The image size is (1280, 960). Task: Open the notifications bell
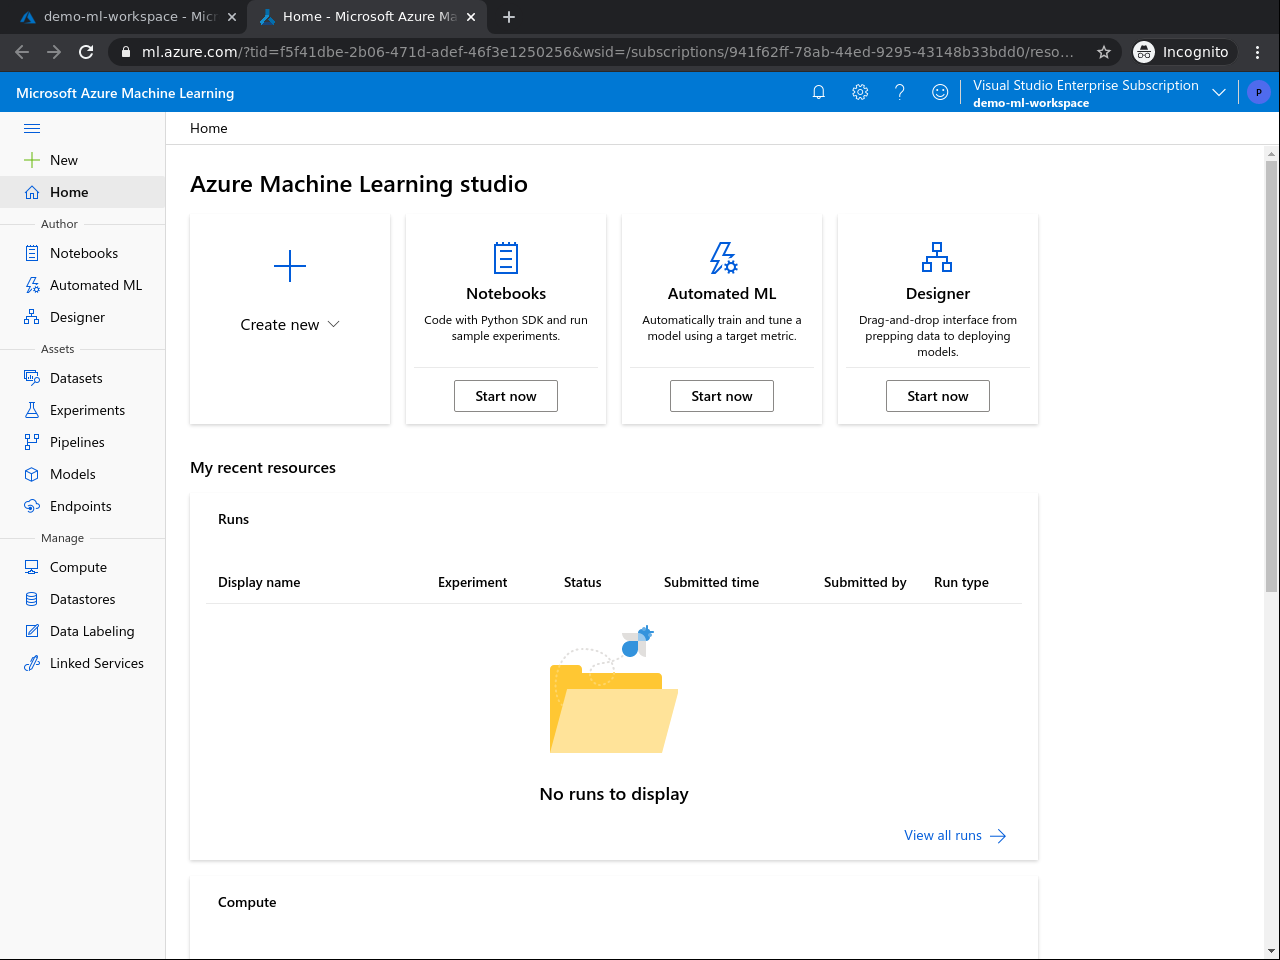(819, 91)
